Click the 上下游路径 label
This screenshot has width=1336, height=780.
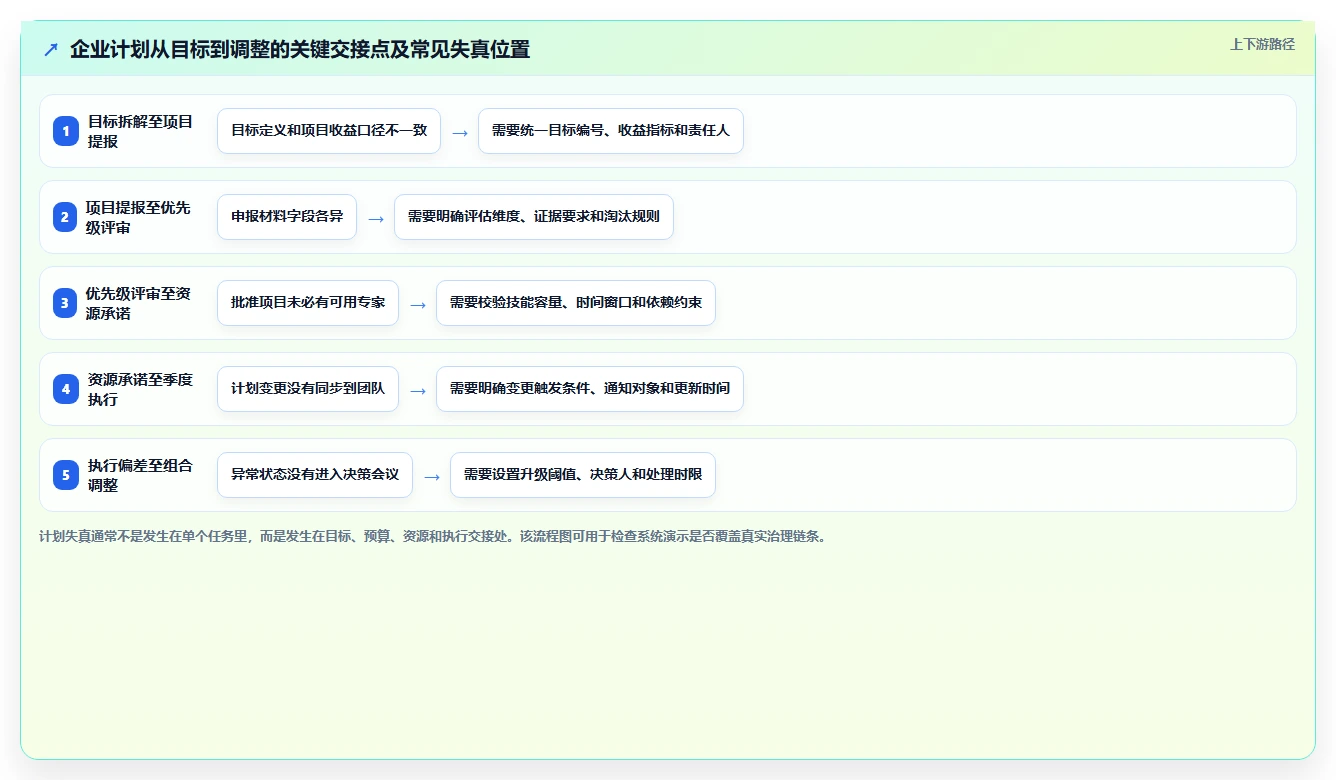pos(1262,44)
